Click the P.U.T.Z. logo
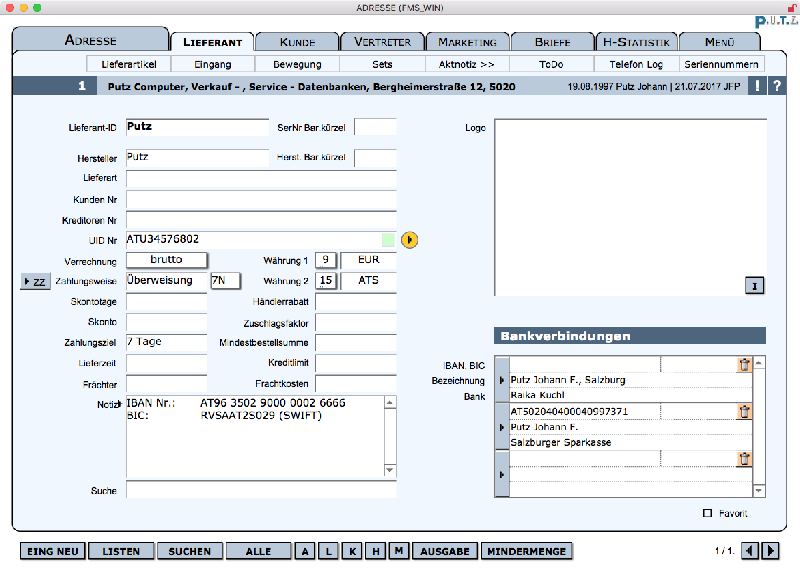The height and width of the screenshot is (572, 800). (776, 21)
